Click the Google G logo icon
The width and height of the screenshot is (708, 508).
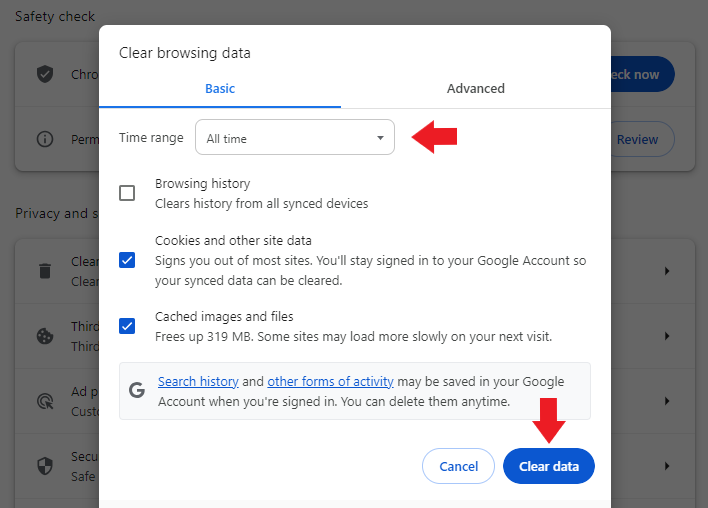(x=137, y=390)
